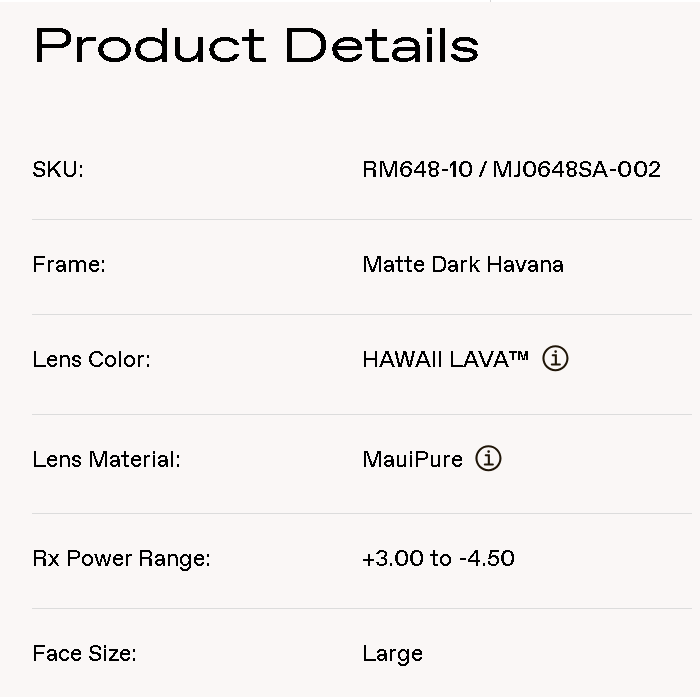
Task: Click the "Lens Color:" label
Action: click(91, 360)
